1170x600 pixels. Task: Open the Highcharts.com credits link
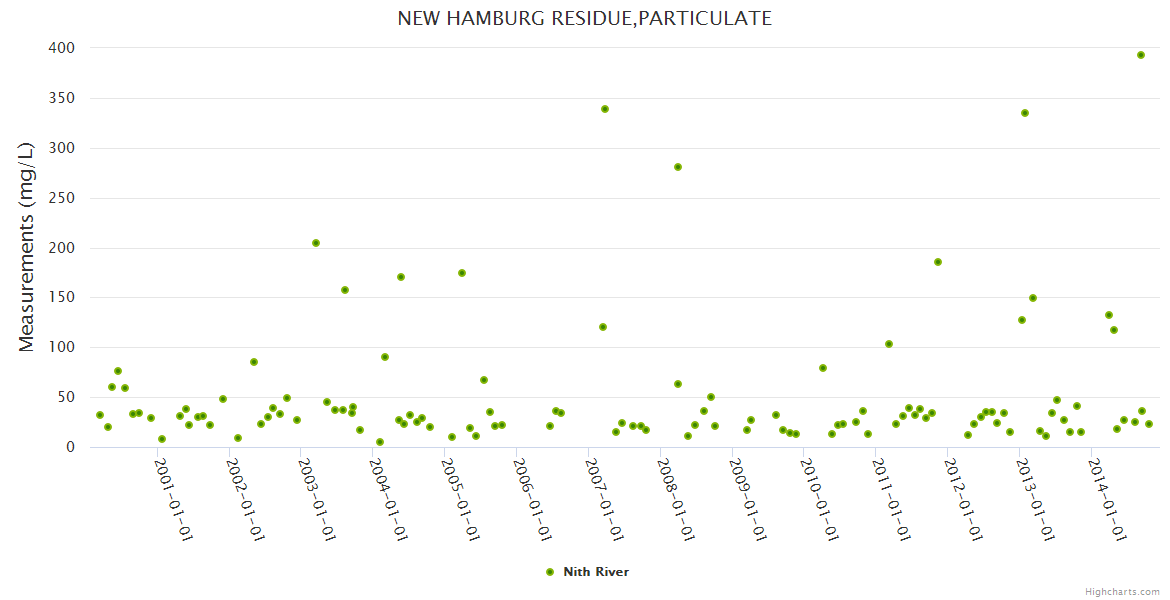(x=1122, y=591)
